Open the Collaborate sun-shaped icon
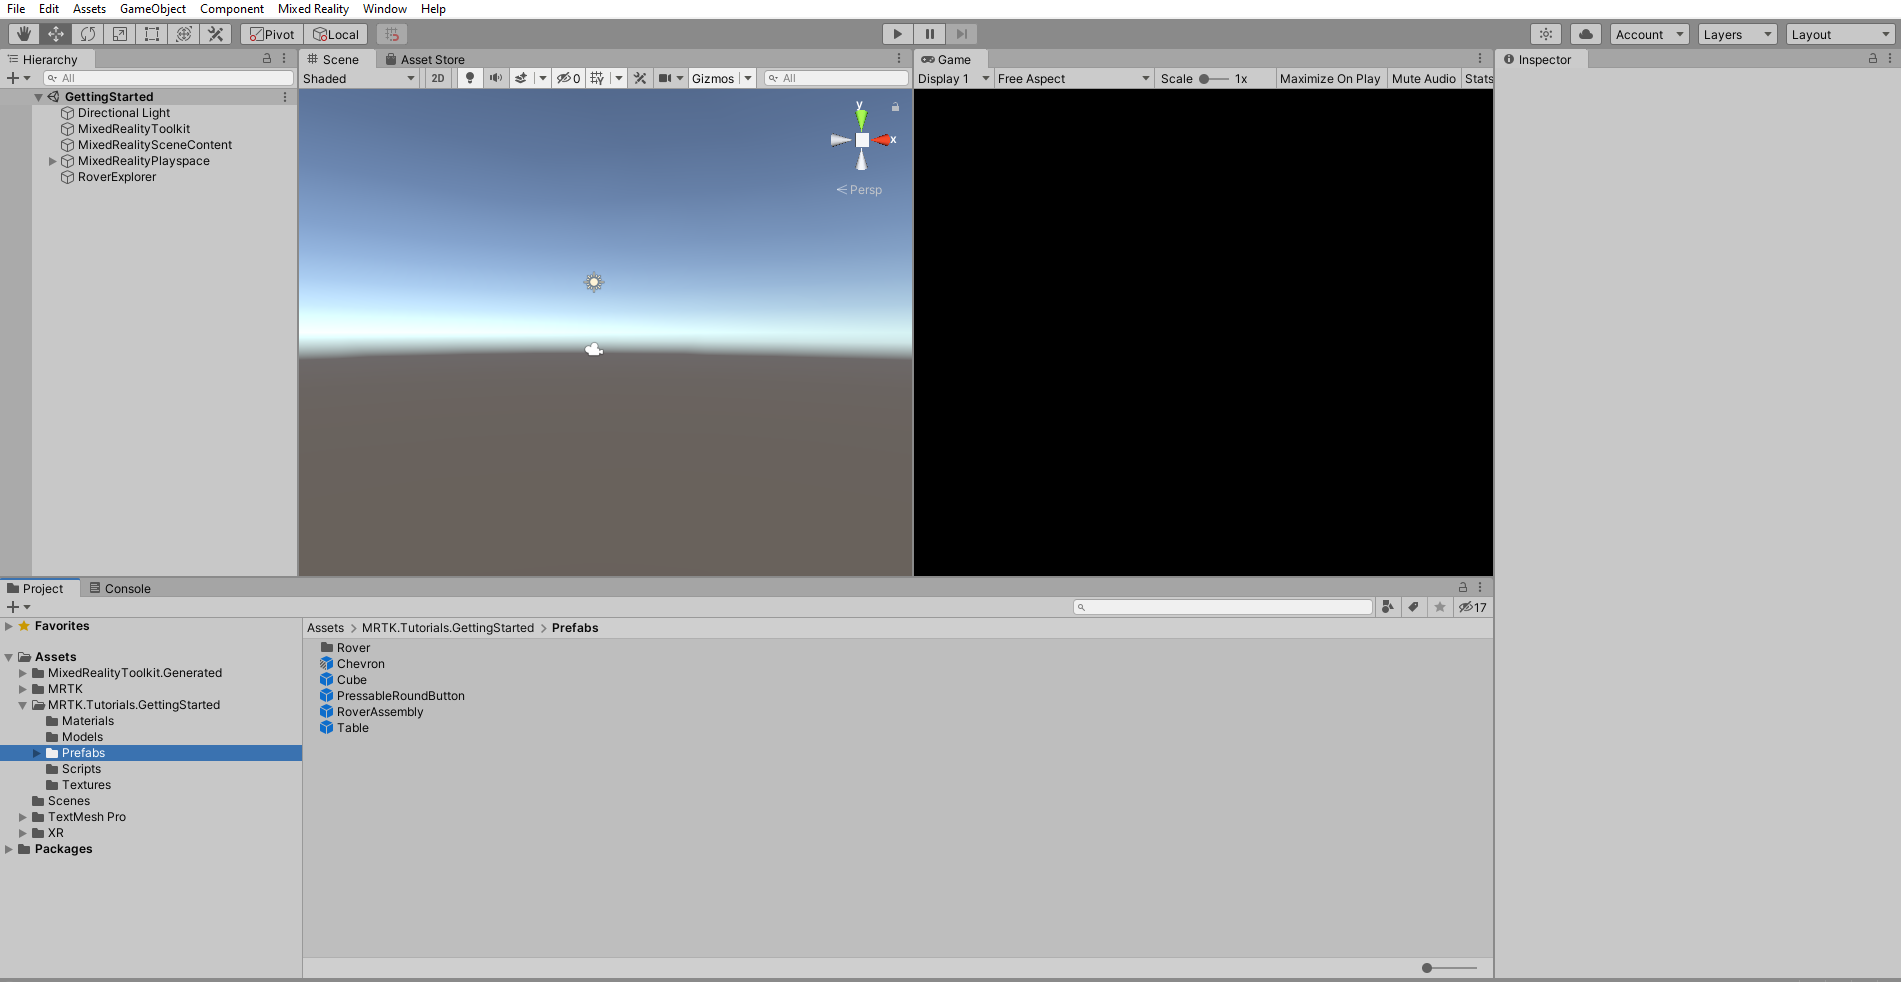The width and height of the screenshot is (1901, 982). [1546, 34]
